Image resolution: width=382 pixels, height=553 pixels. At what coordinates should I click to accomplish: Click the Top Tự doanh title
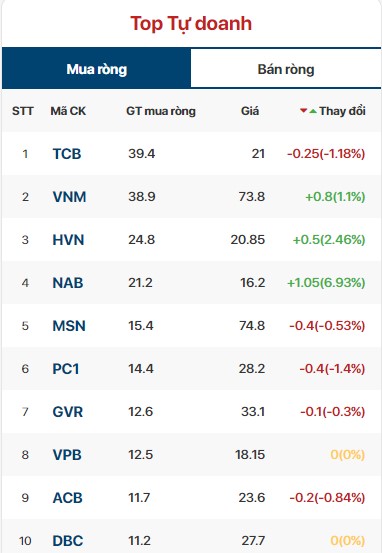click(x=191, y=24)
